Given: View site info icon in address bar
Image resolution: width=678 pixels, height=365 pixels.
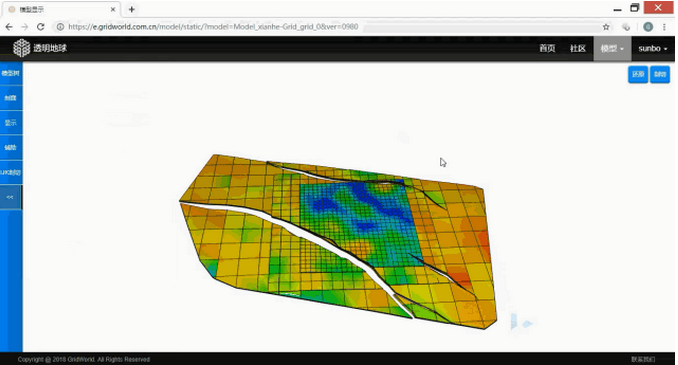Looking at the screenshot, I should tap(60, 27).
